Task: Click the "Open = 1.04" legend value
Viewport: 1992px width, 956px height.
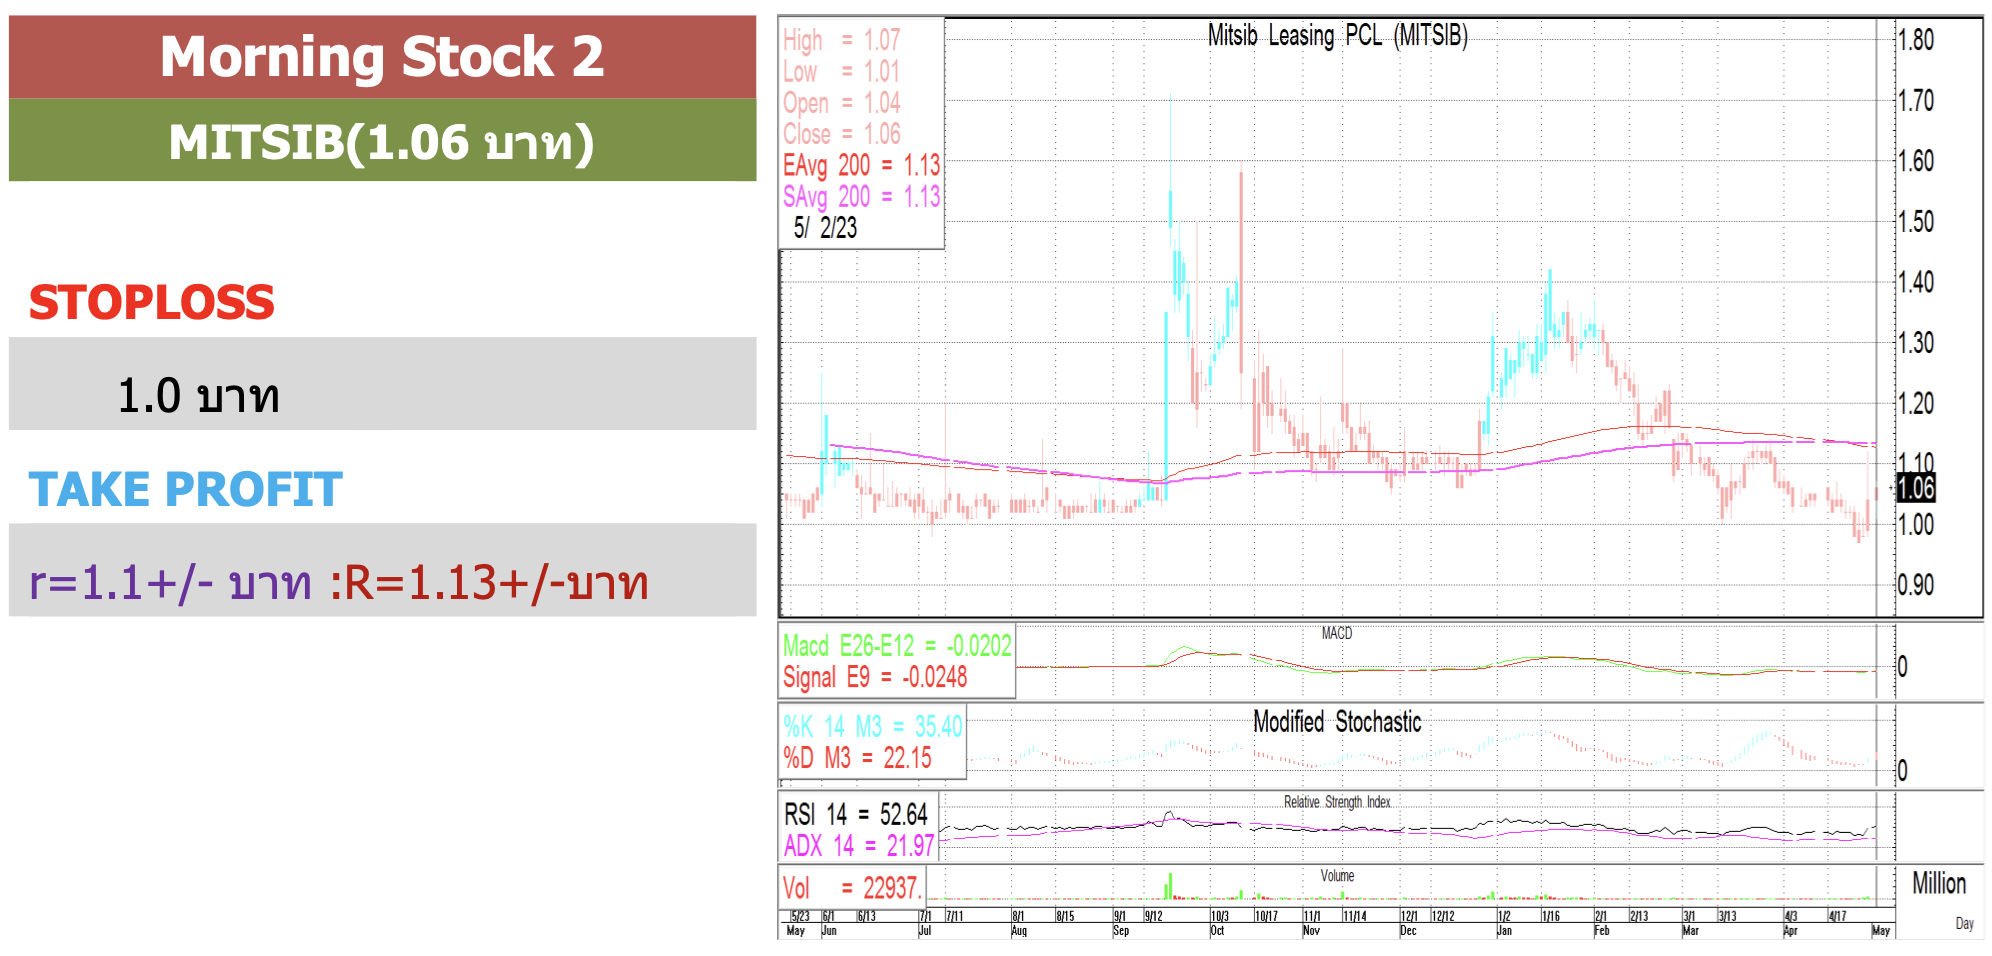Action: (x=841, y=103)
